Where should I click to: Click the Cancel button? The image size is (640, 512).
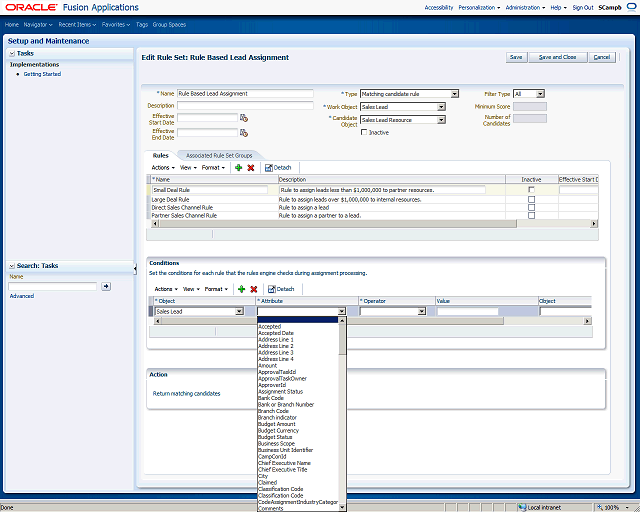[602, 57]
